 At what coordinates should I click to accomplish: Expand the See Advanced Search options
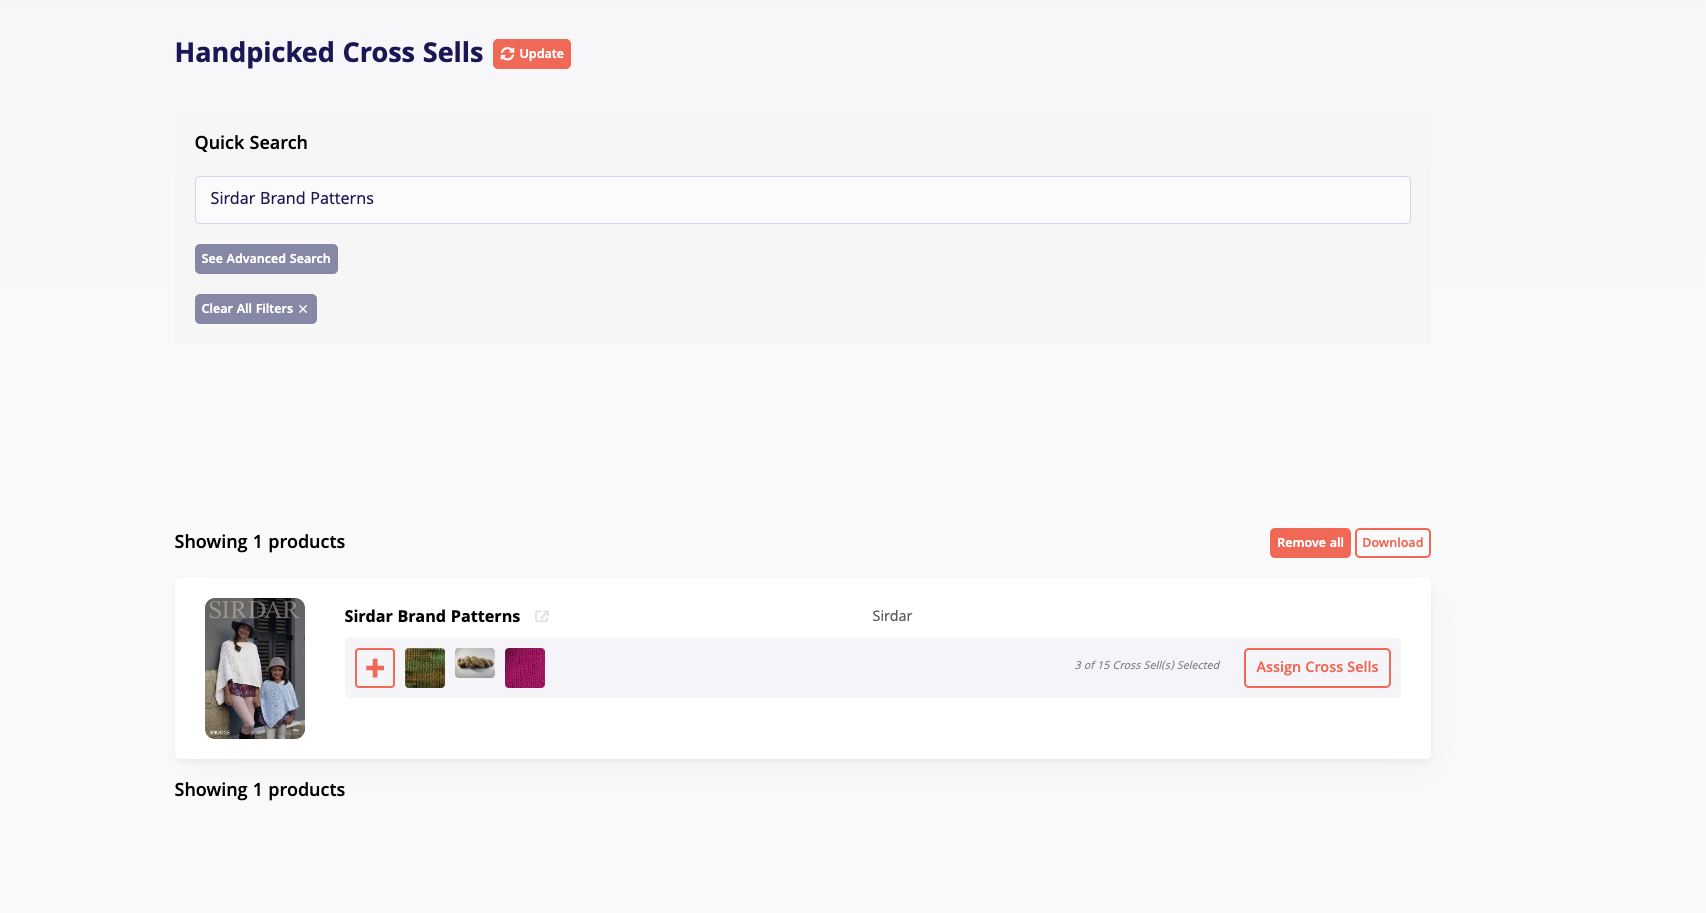[266, 259]
